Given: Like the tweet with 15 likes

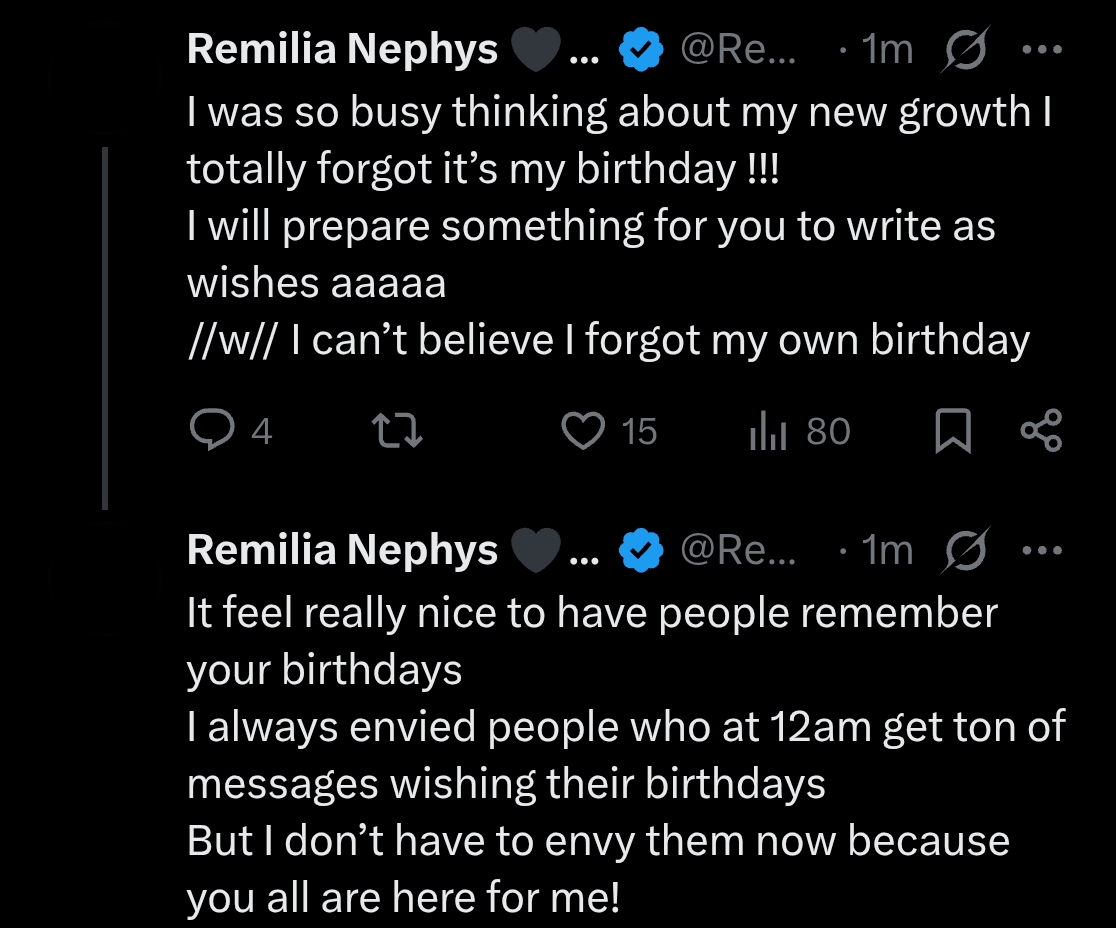Looking at the screenshot, I should coord(583,431).
